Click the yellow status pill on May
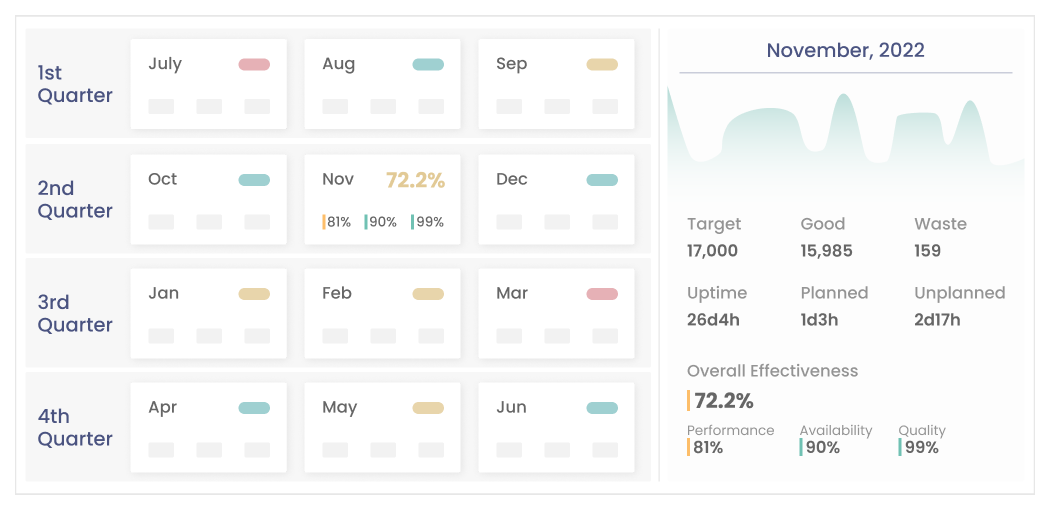 click(428, 408)
